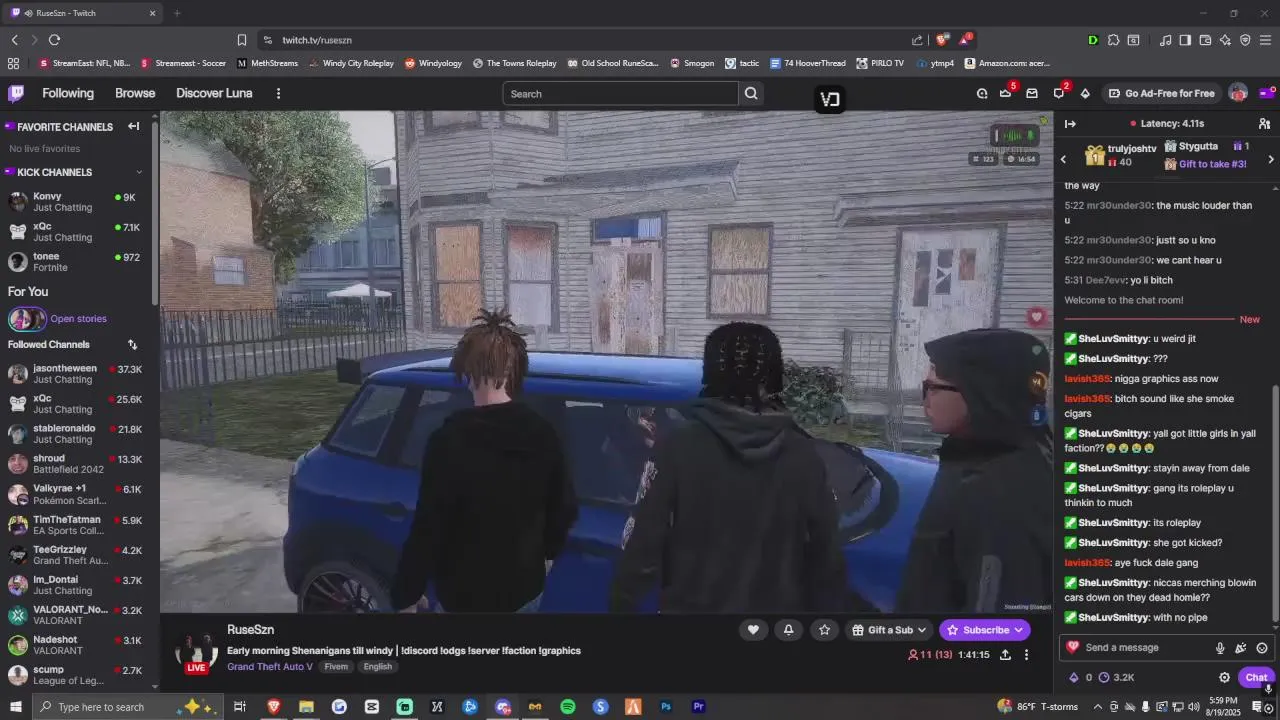
Task: Open the Konvy Kick channel
Action: click(x=77, y=202)
